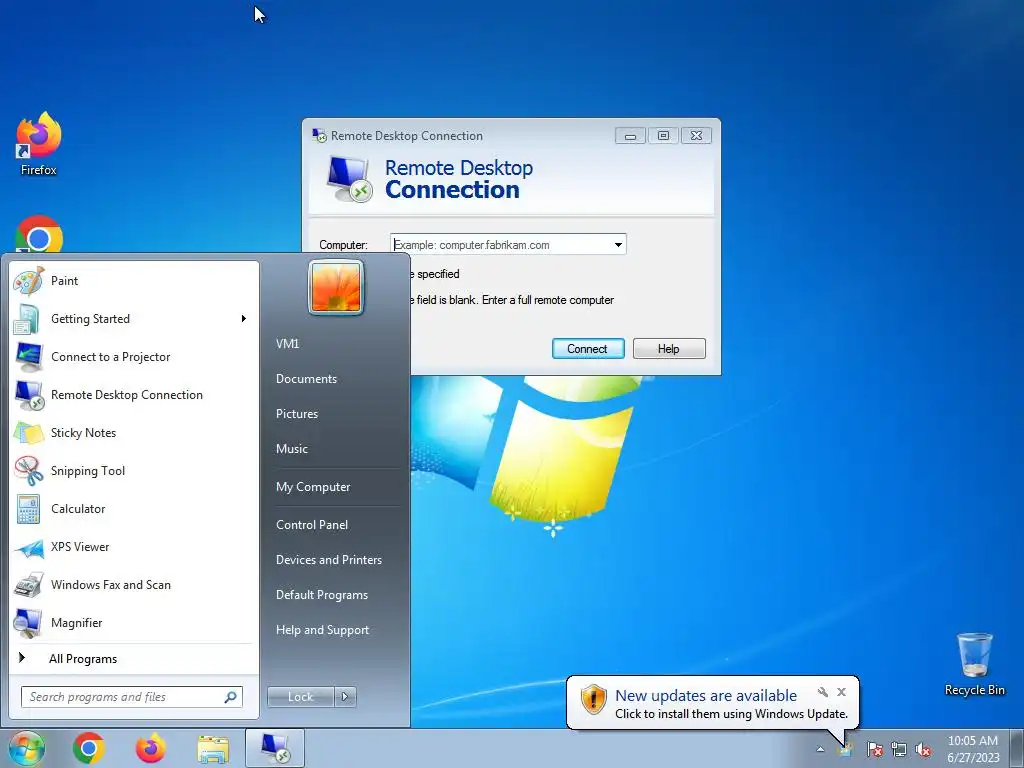Screen dimensions: 1024x768
Task: Click the update balloon shield icon
Action: coord(593,700)
